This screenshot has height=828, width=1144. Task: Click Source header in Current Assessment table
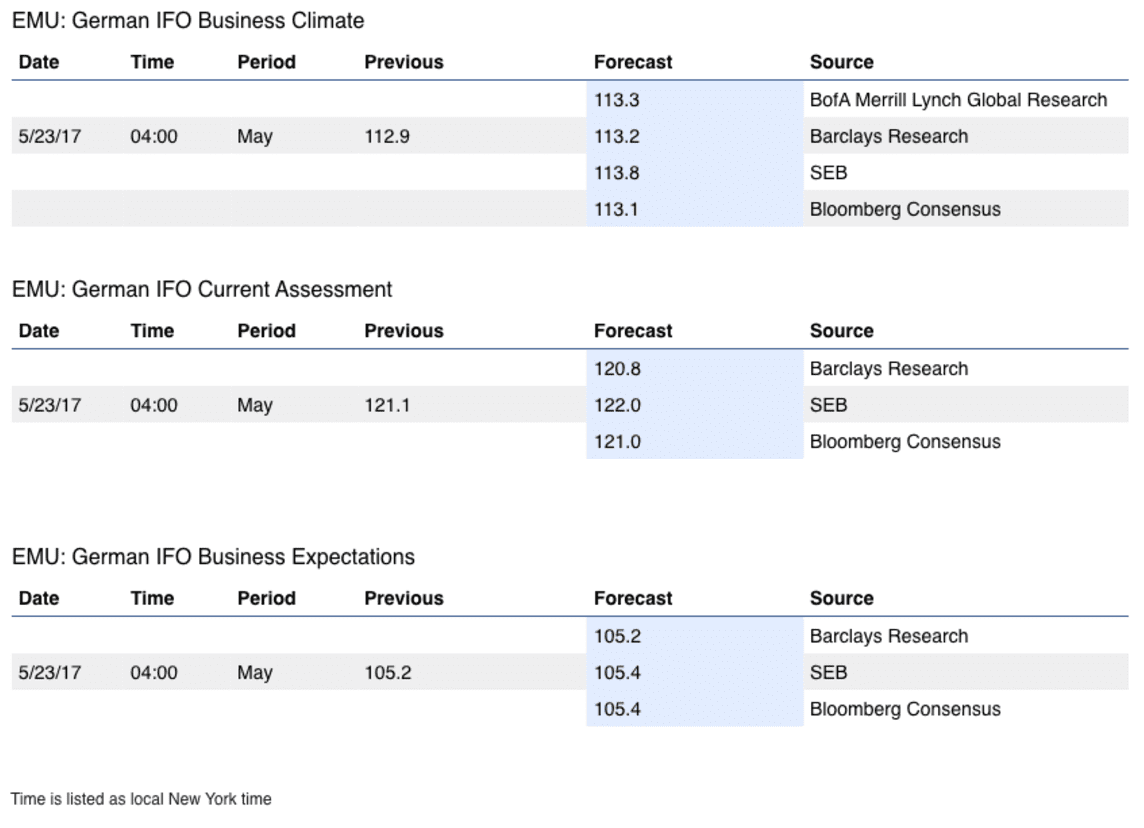click(841, 330)
